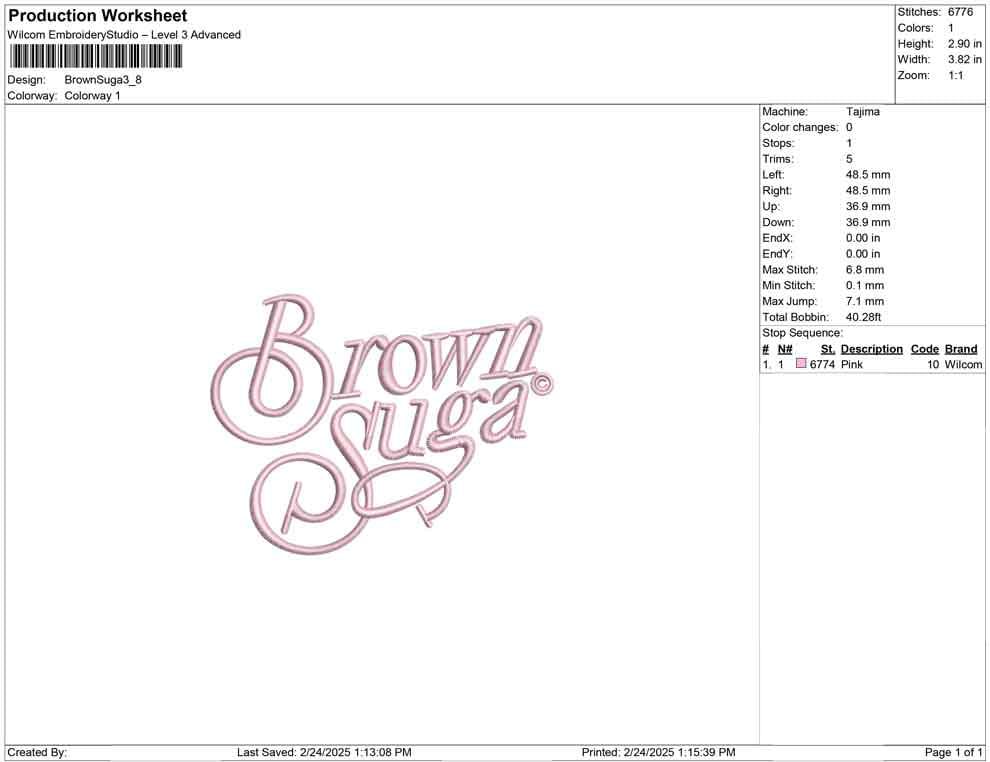Click the Colorway 1 label
Image resolution: width=990 pixels, height=762 pixels.
coord(92,96)
